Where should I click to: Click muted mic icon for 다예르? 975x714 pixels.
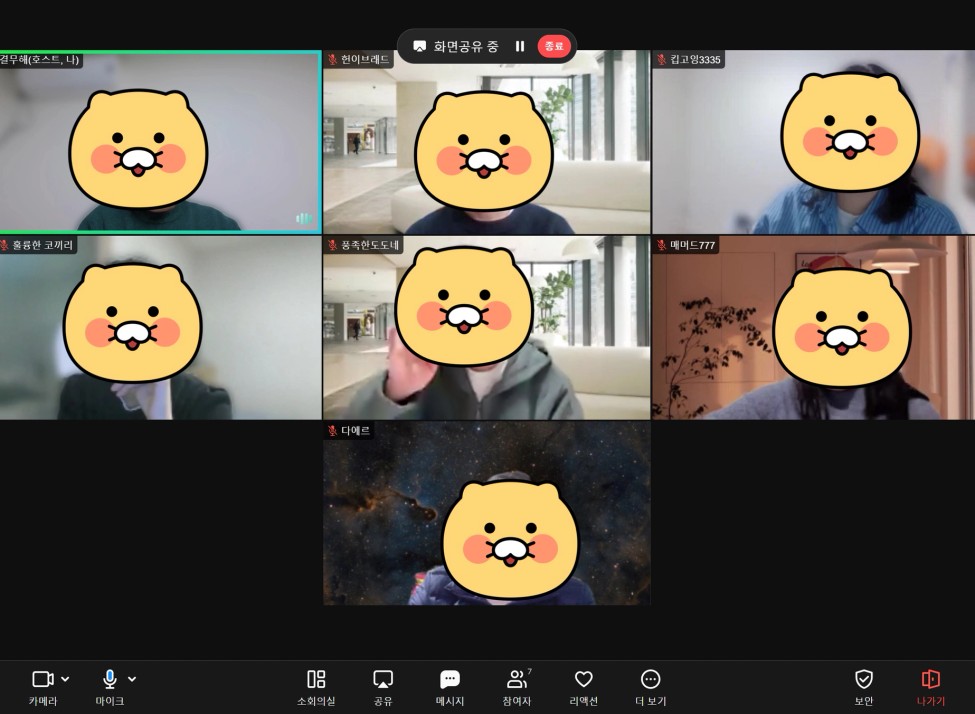[x=333, y=430]
